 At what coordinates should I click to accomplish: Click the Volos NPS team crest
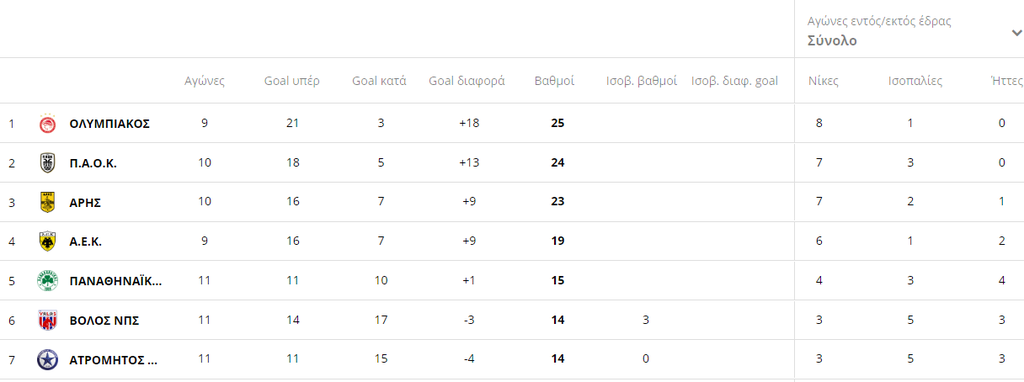coord(48,320)
